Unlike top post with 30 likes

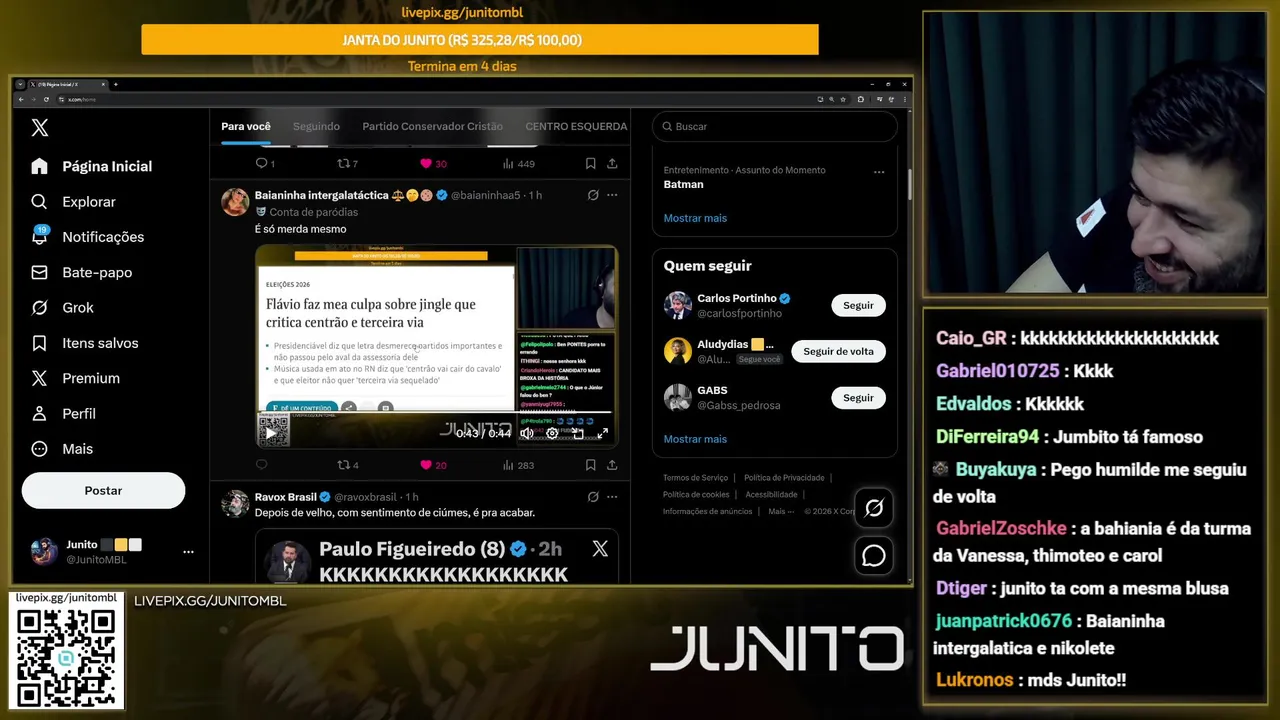(x=433, y=163)
